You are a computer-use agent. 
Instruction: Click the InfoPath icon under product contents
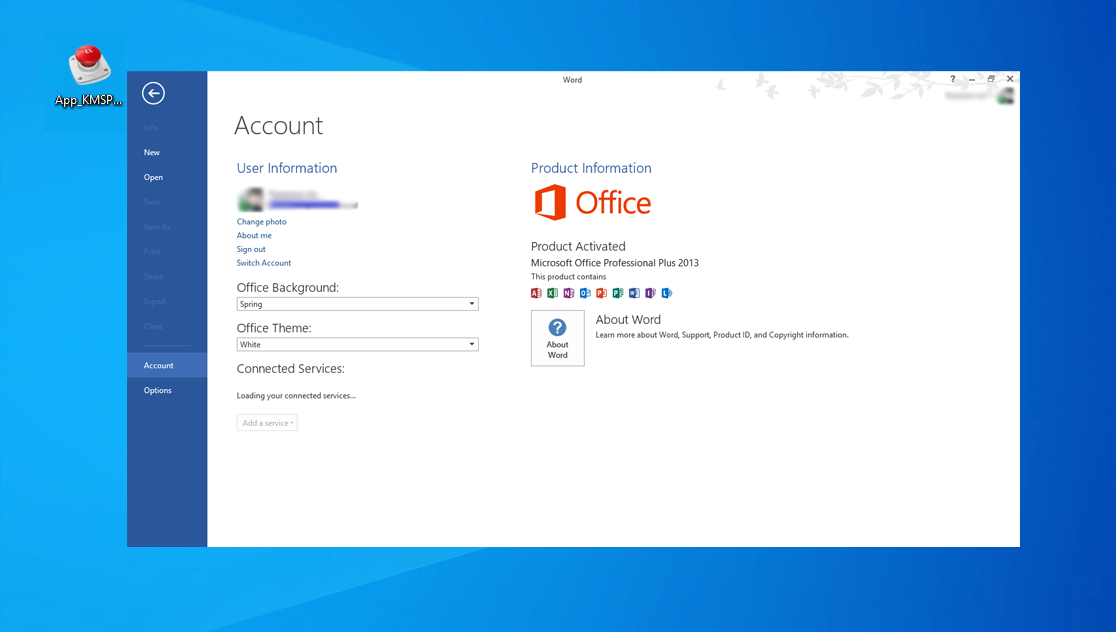pos(651,293)
